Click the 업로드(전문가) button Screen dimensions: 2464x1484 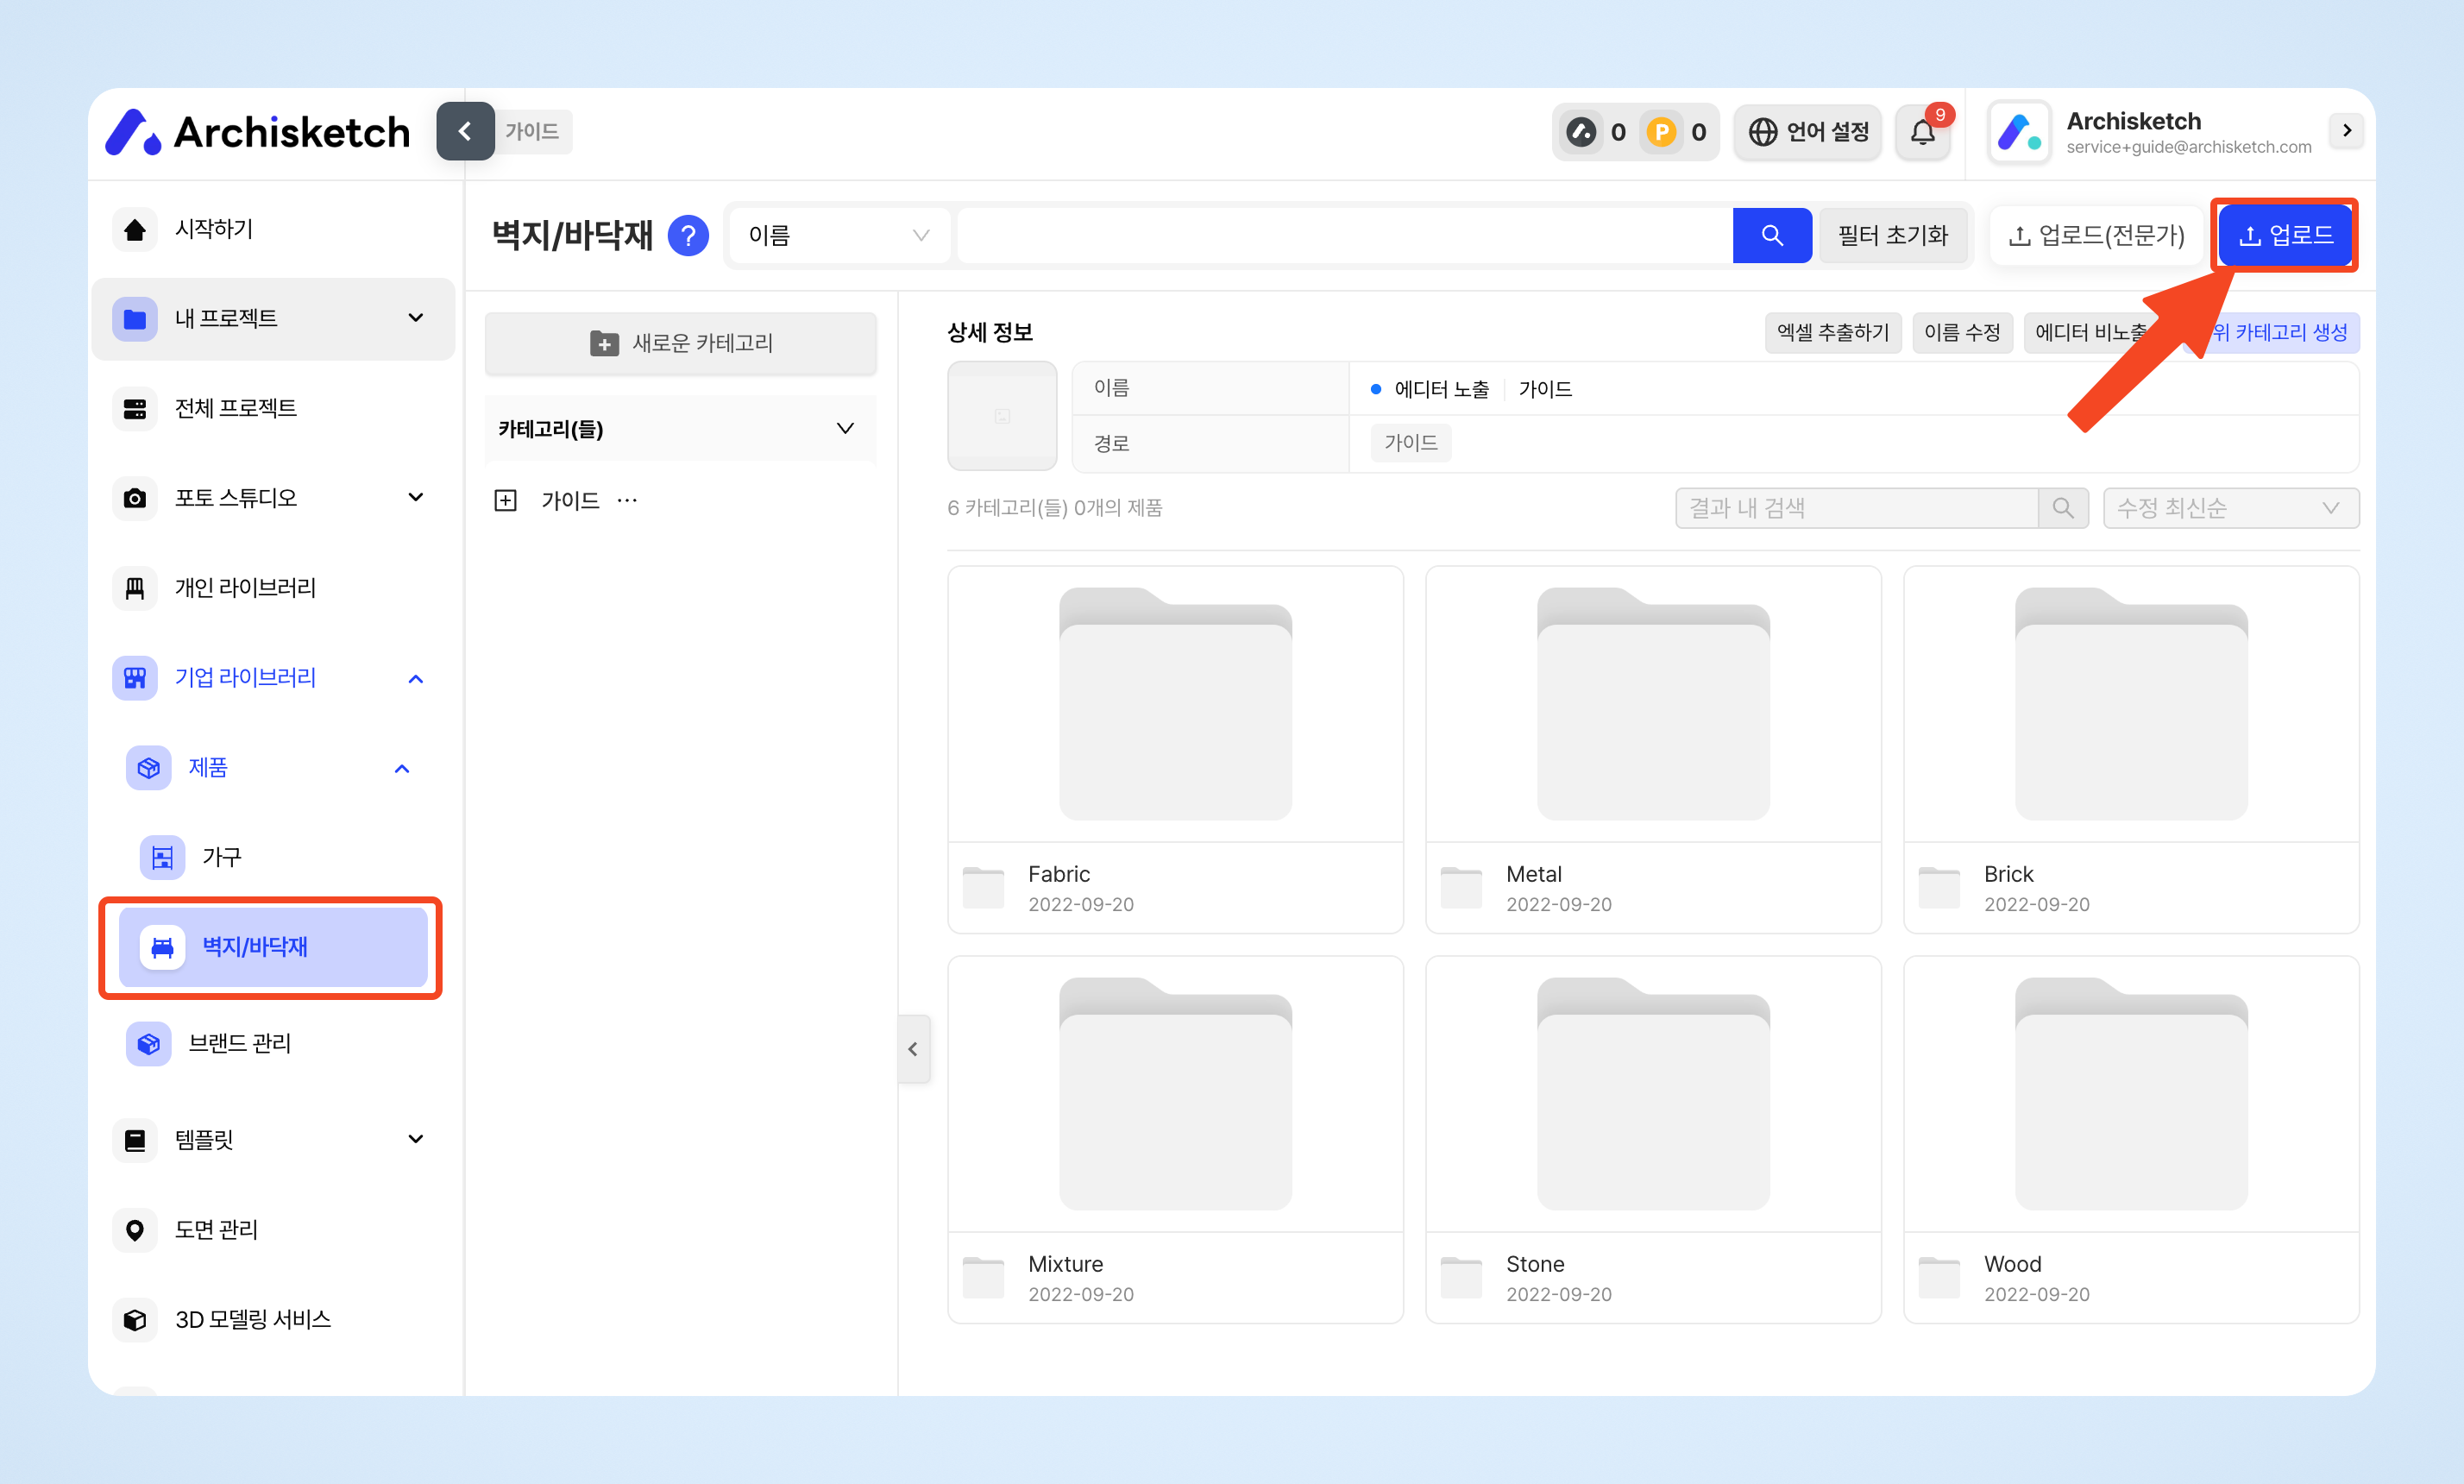click(x=2096, y=235)
